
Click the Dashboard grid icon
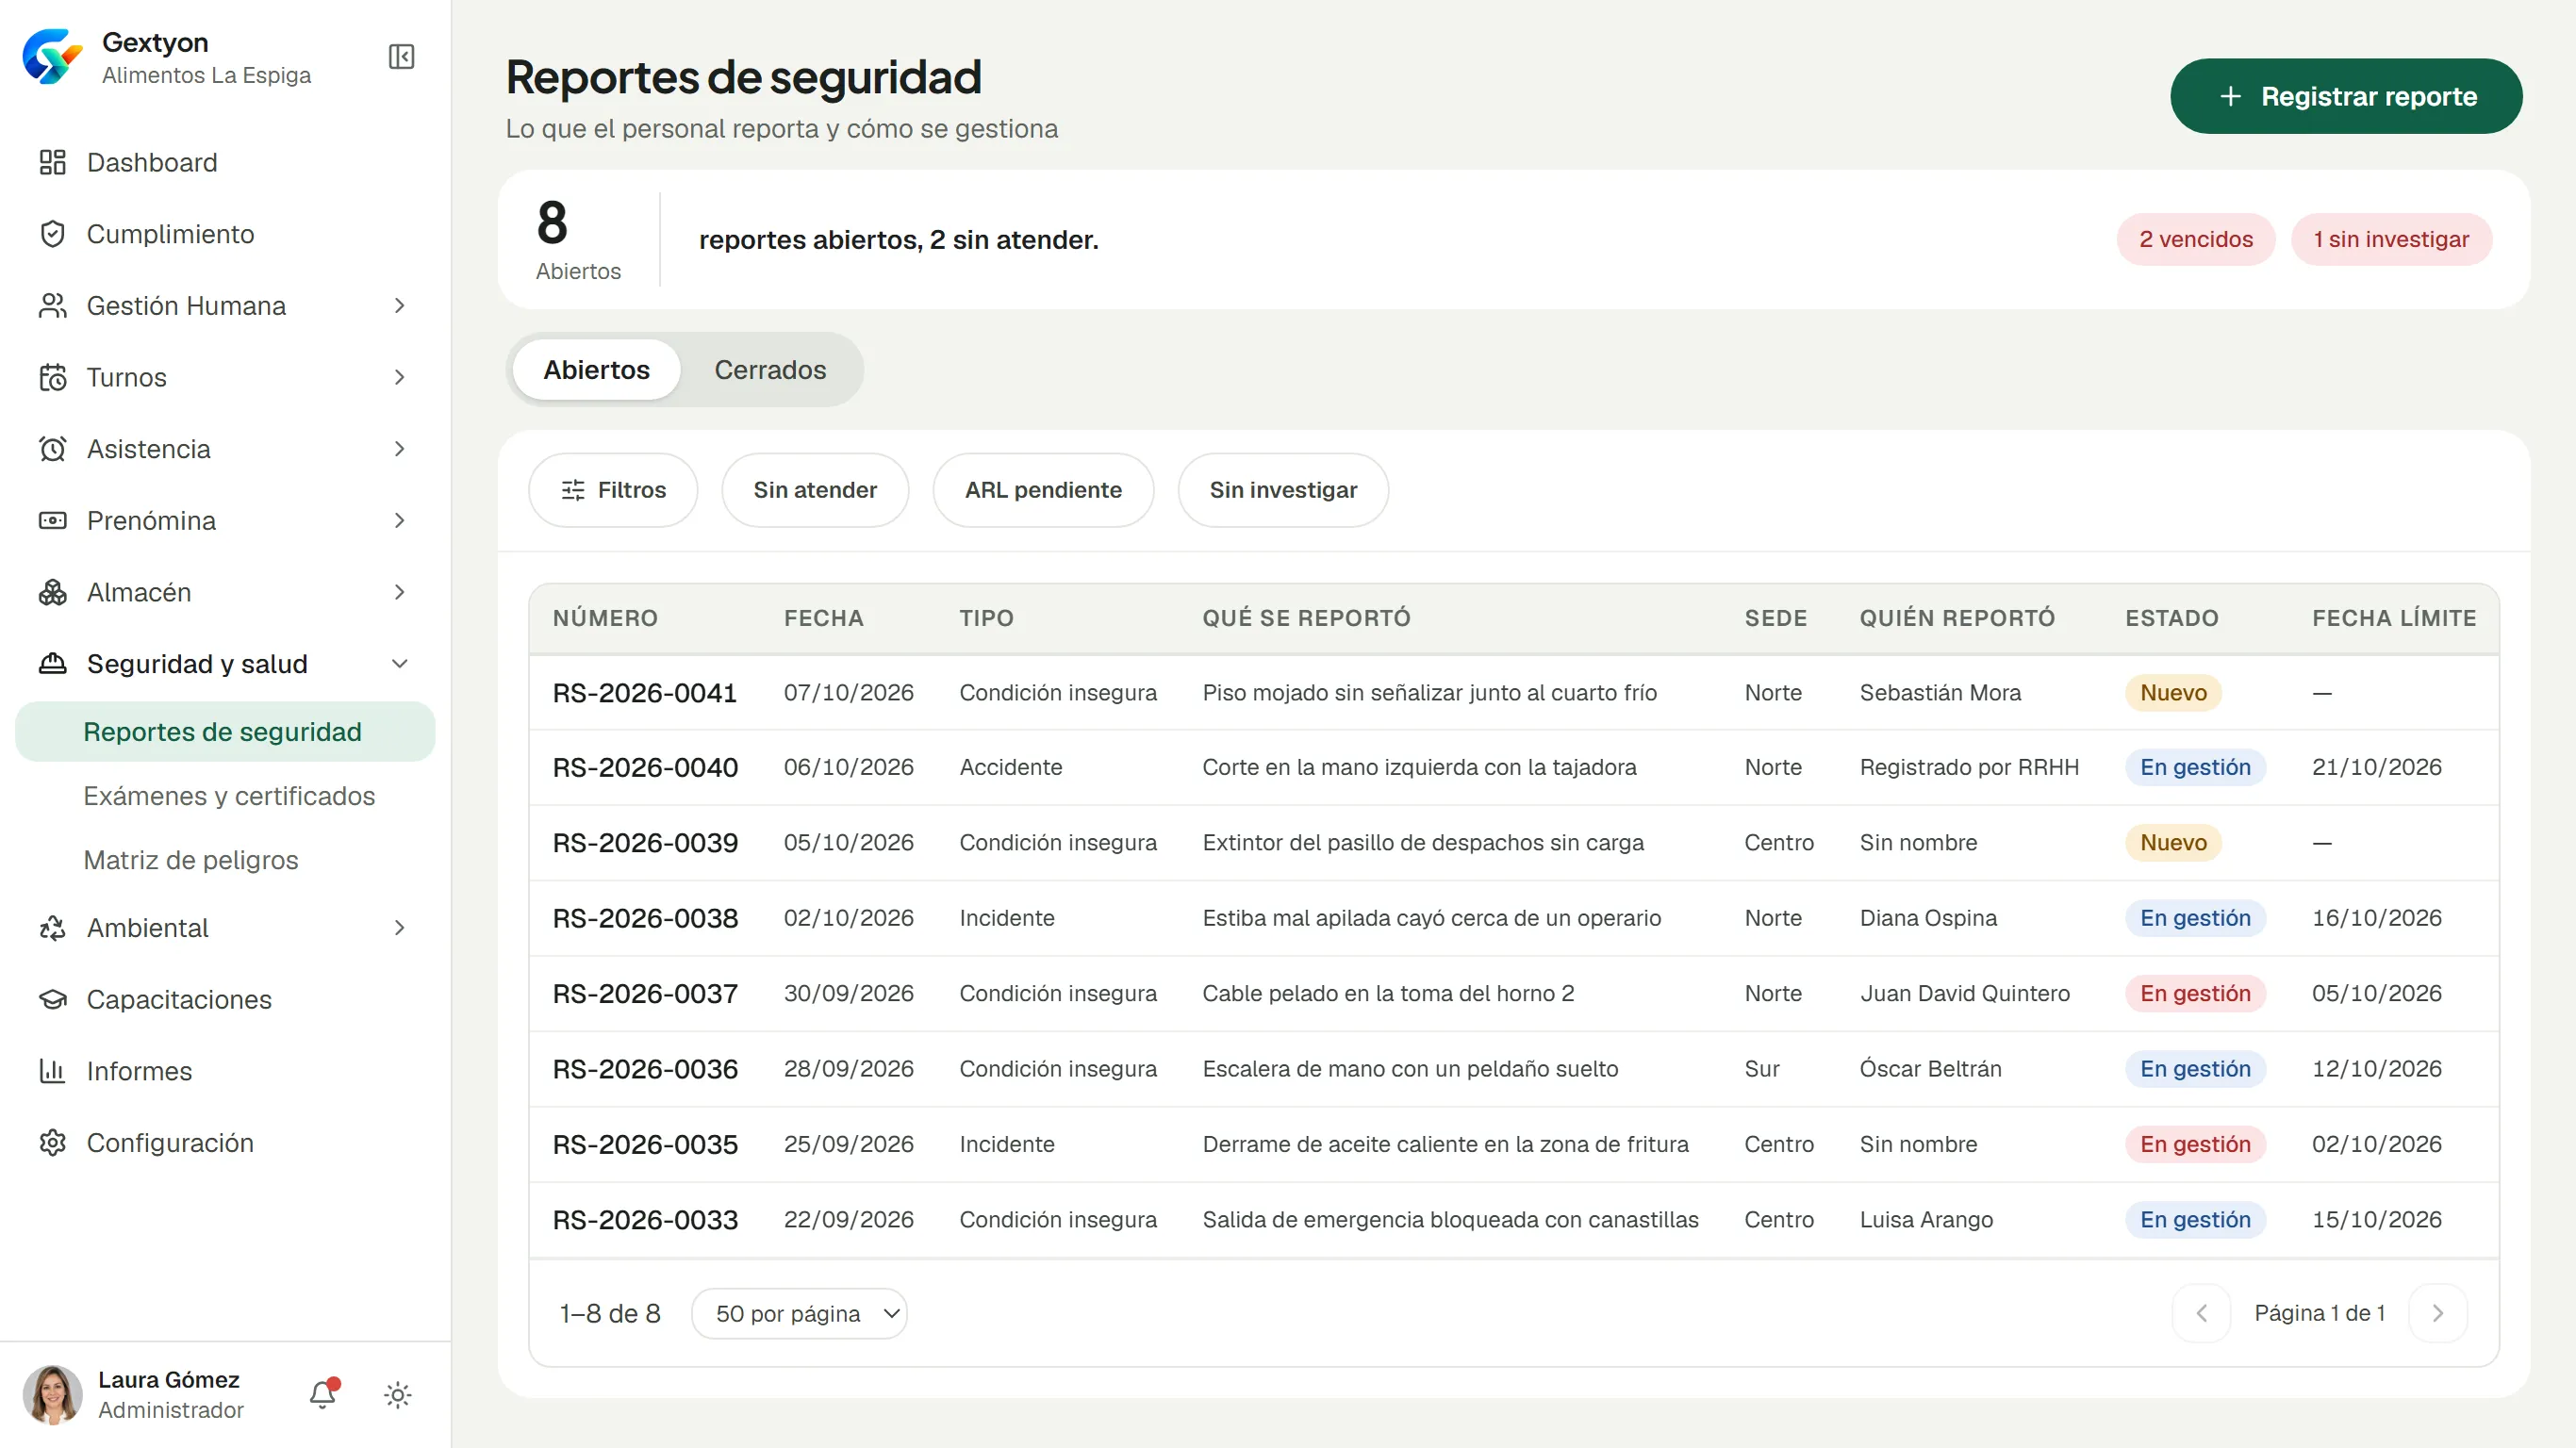coord(52,162)
